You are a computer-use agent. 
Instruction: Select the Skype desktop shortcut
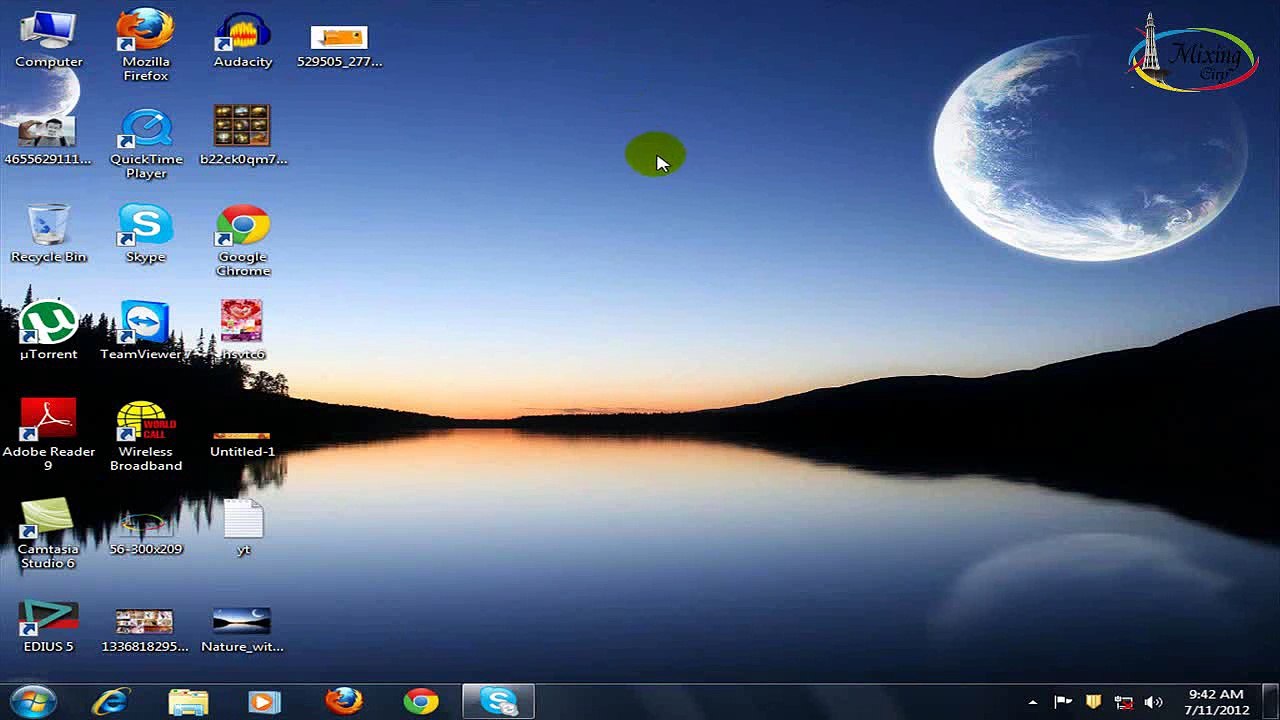pyautogui.click(x=146, y=234)
